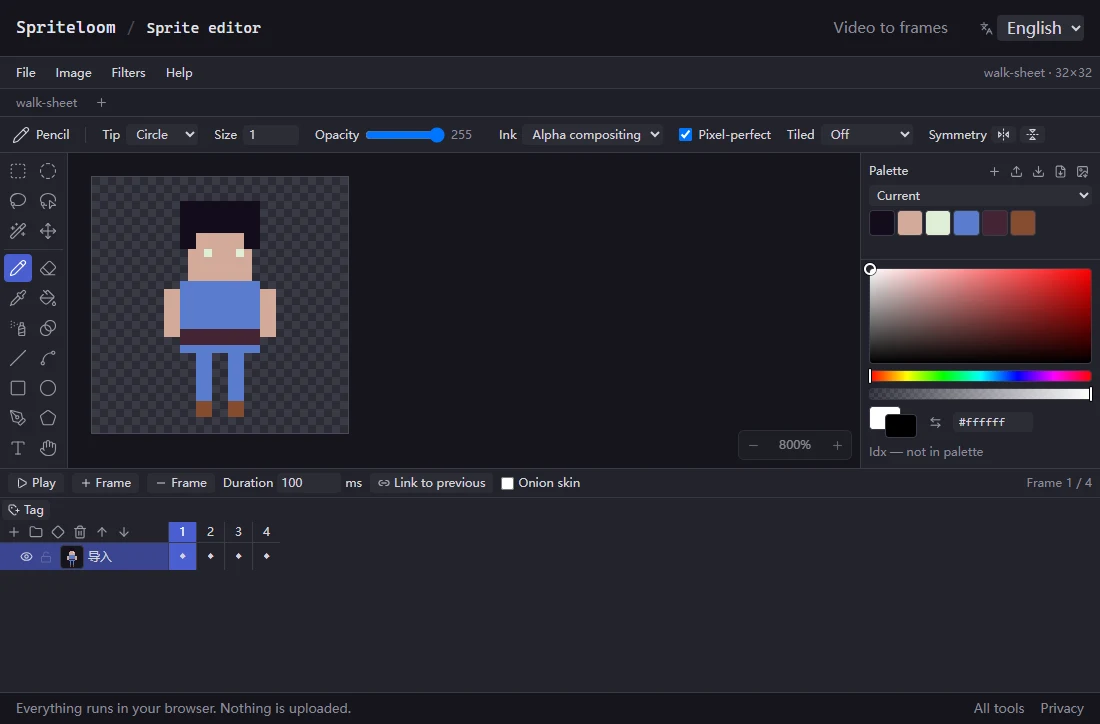Pick the rectangle shape tool

18,388
